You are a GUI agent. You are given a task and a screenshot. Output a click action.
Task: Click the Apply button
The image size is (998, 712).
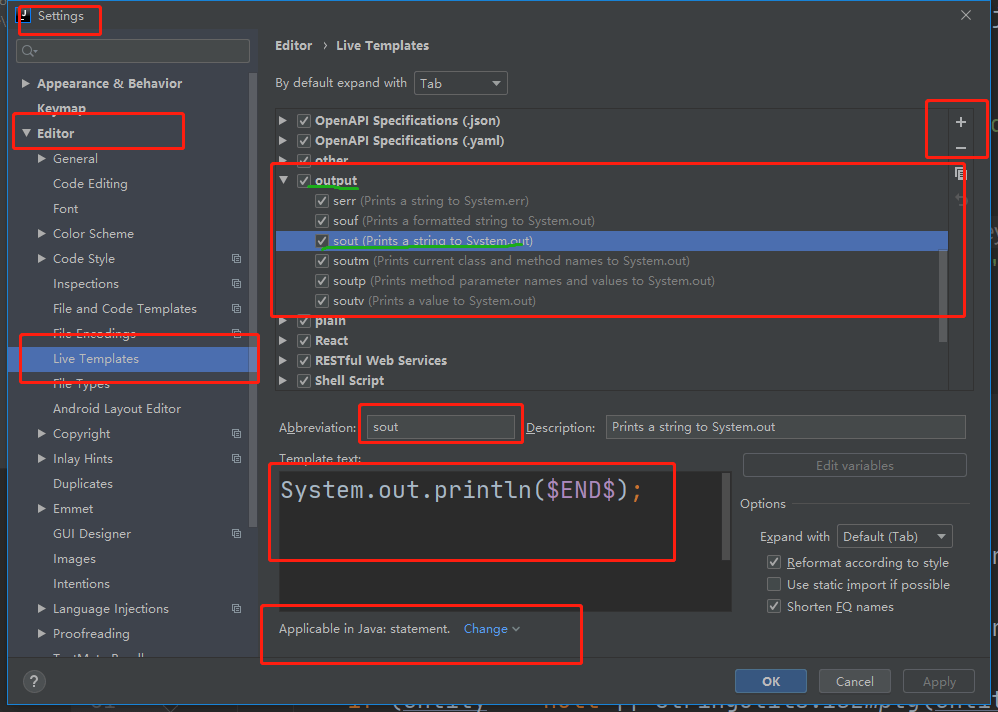(x=939, y=681)
